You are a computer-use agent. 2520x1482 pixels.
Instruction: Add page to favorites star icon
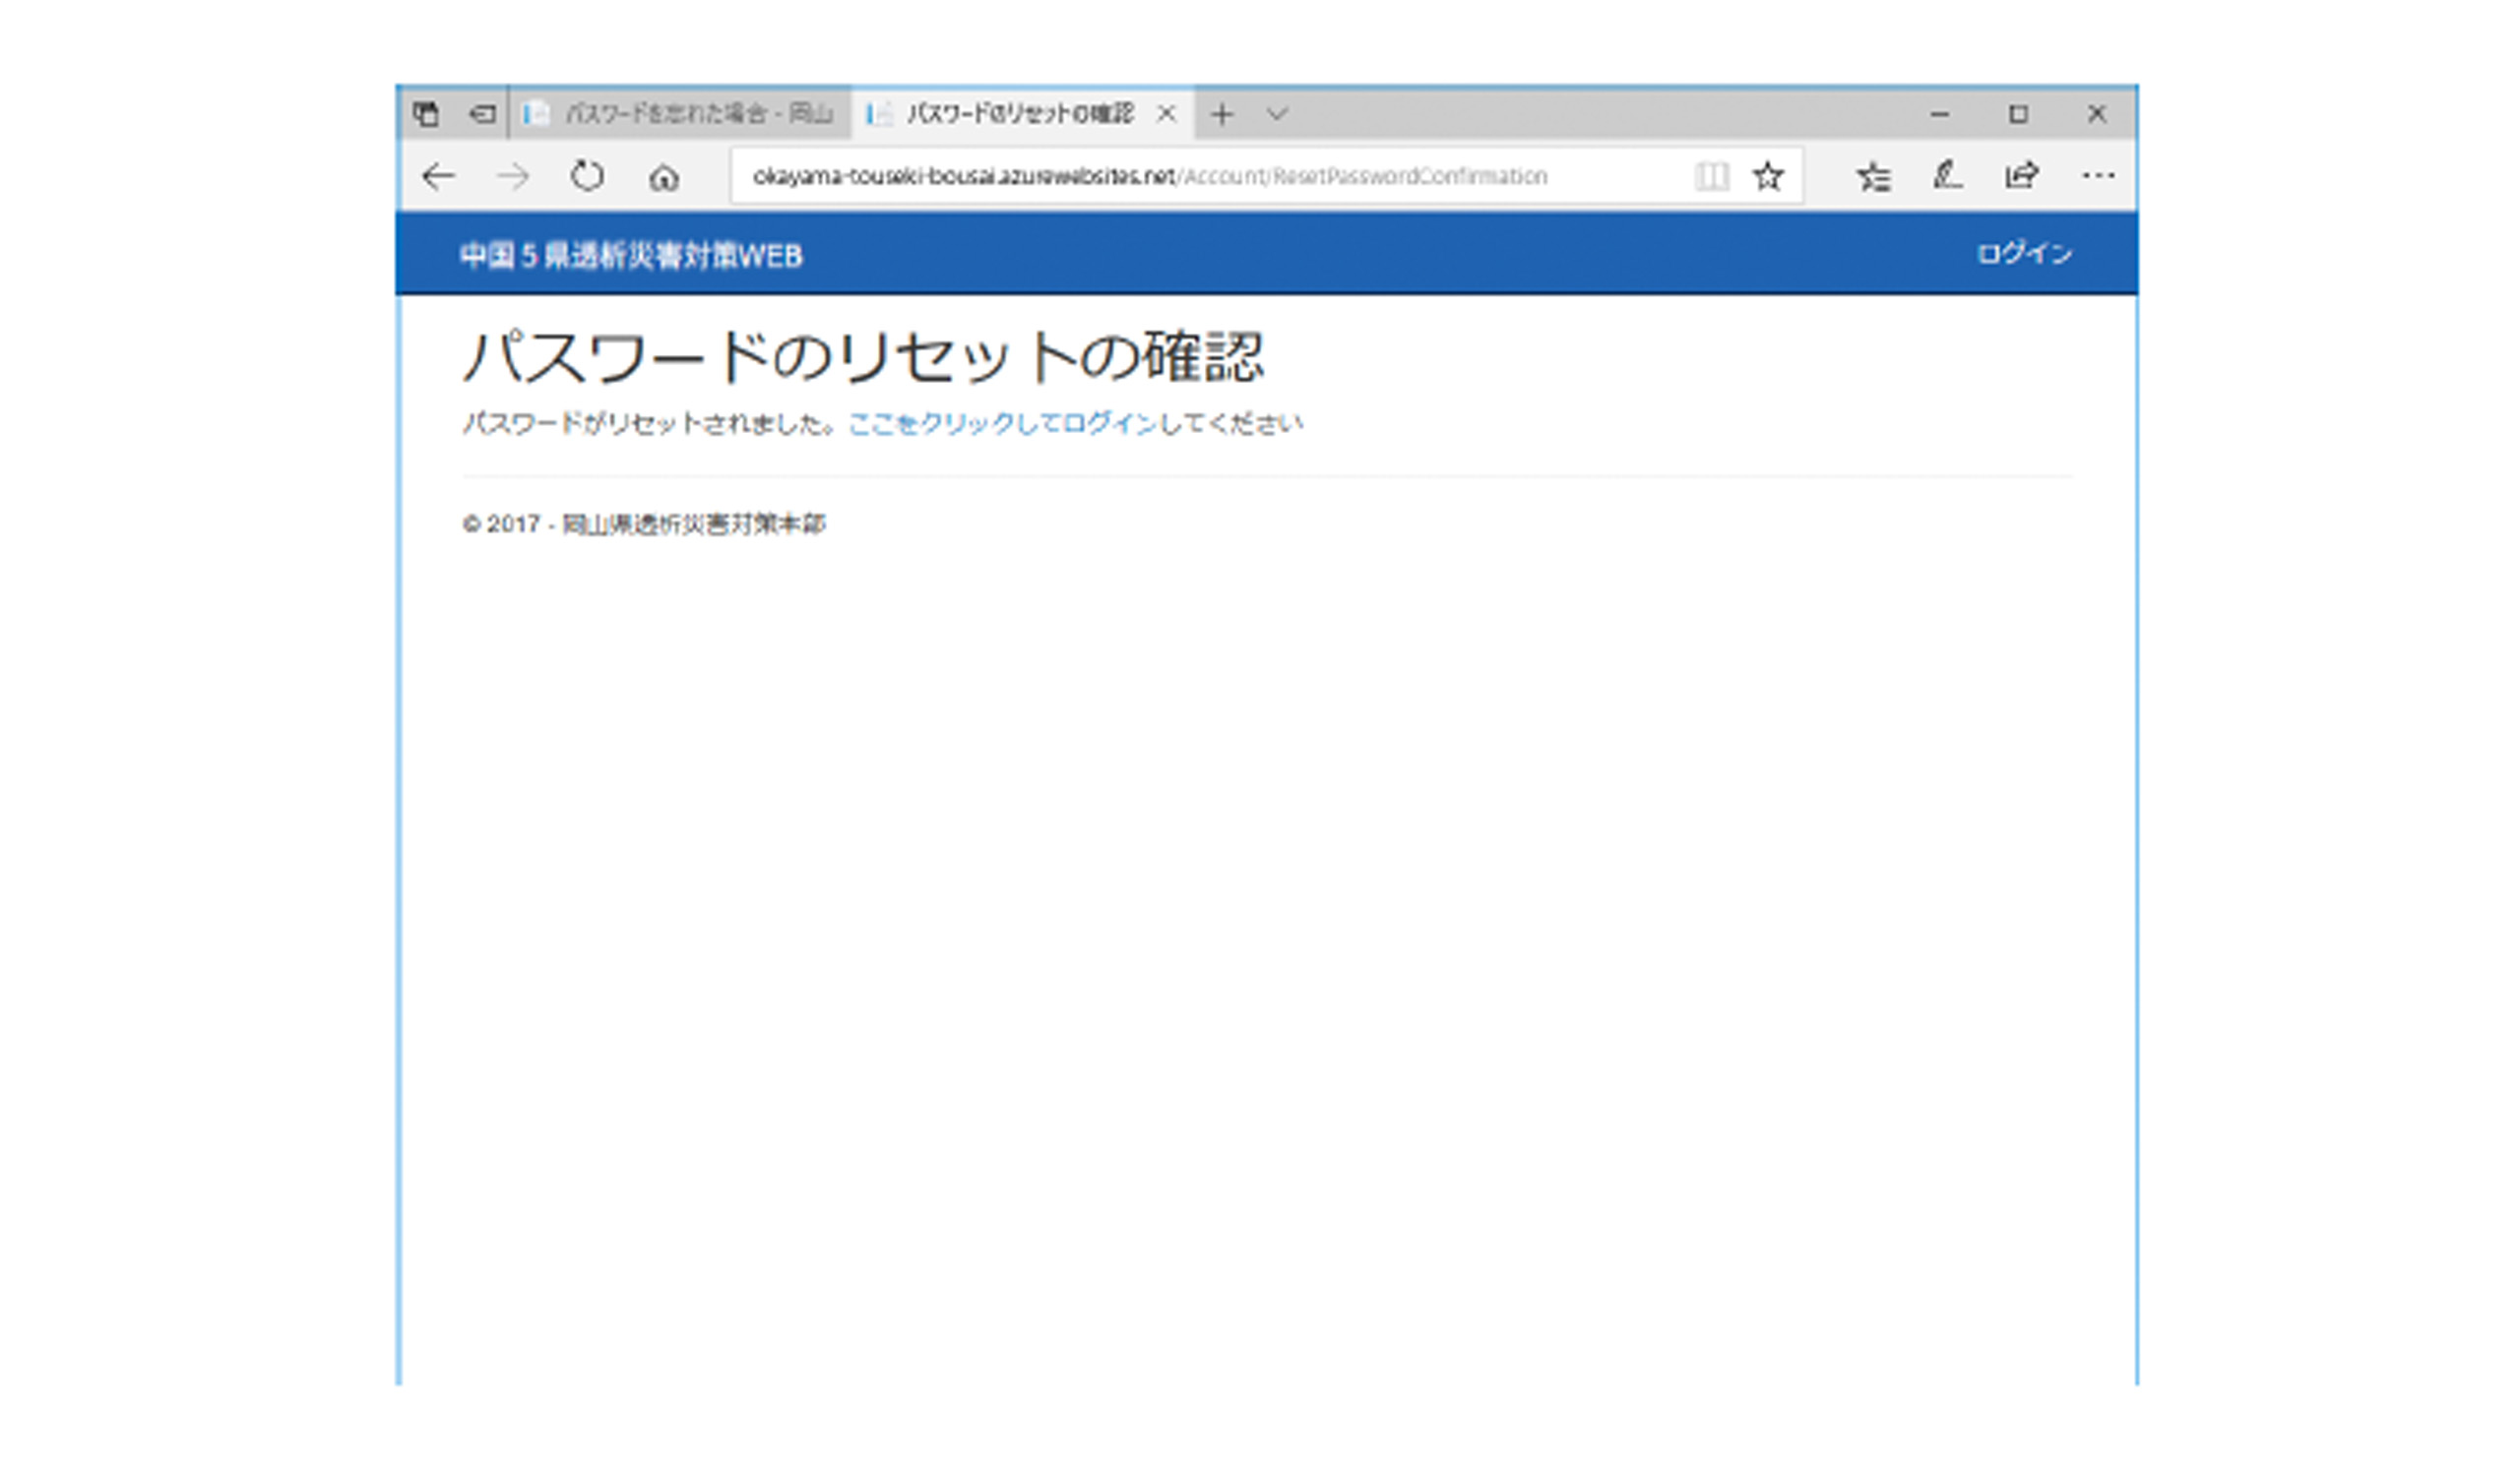(x=1768, y=177)
